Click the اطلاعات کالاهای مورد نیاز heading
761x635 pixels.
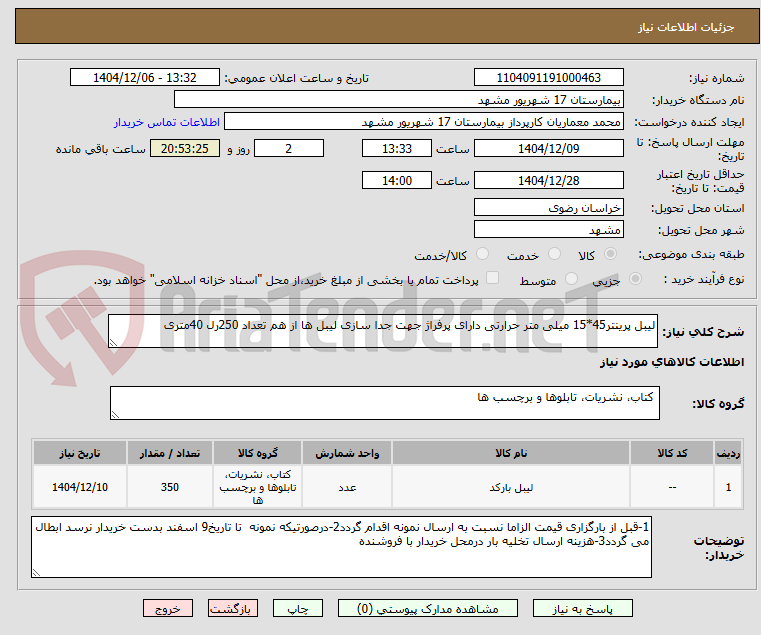(x=672, y=362)
